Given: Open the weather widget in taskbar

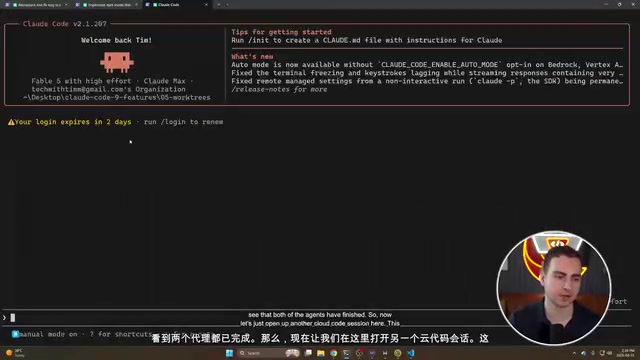Looking at the screenshot, I should pos(15,353).
